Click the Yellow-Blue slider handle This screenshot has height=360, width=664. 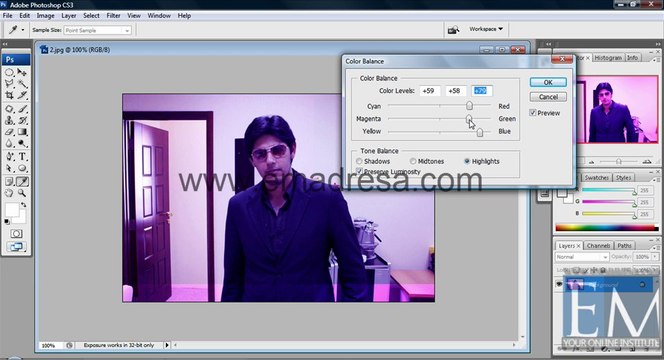480,132
